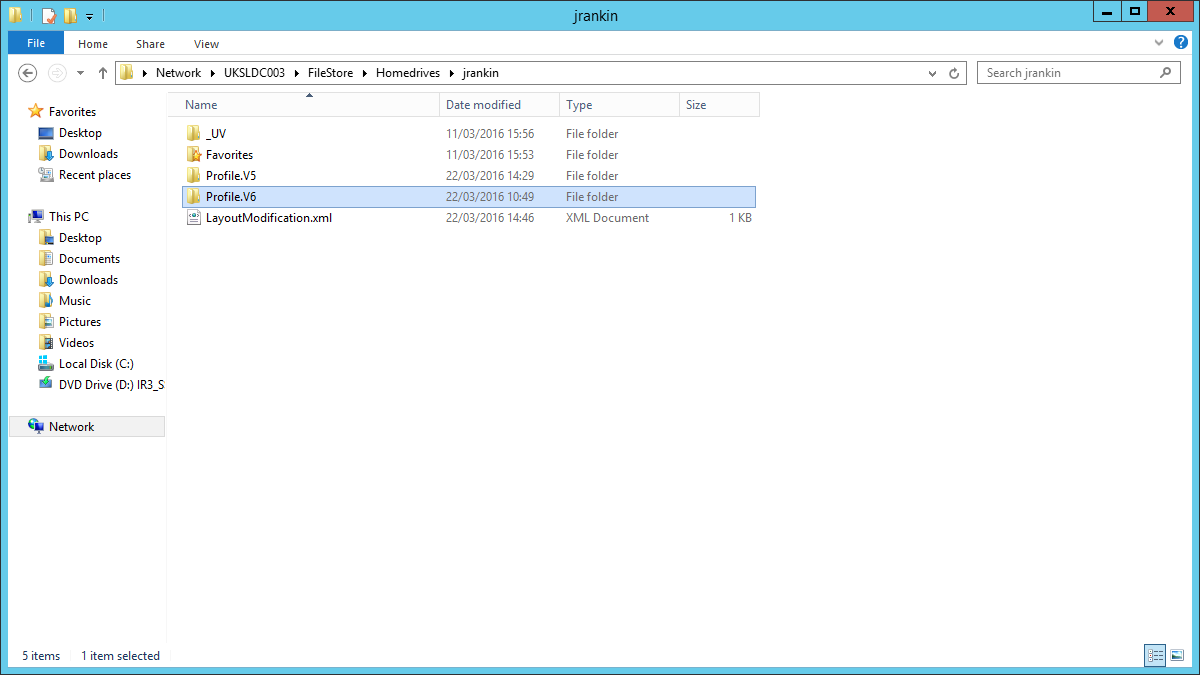The height and width of the screenshot is (675, 1200).
Task: Expand the Homedrives breadcrumb chevron
Action: [451, 72]
